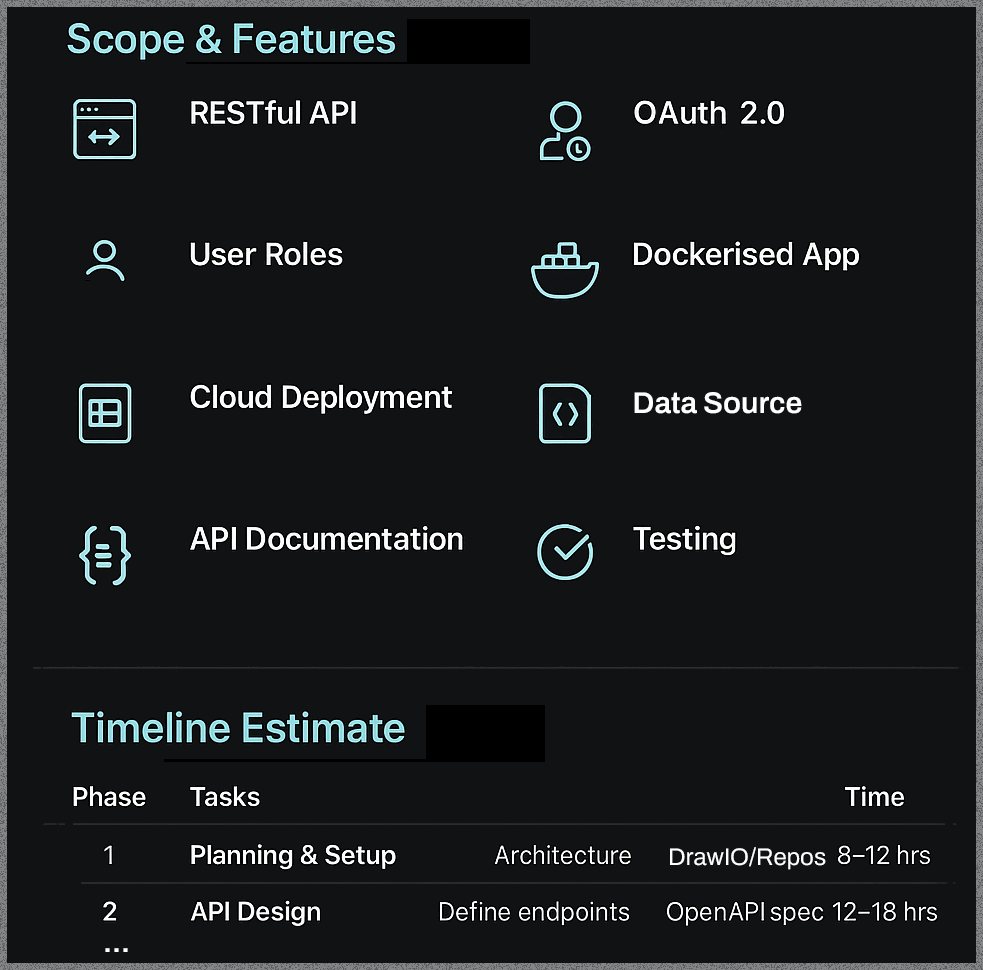This screenshot has height=970, width=983.
Task: Select the Tasks column header
Action: tap(225, 797)
